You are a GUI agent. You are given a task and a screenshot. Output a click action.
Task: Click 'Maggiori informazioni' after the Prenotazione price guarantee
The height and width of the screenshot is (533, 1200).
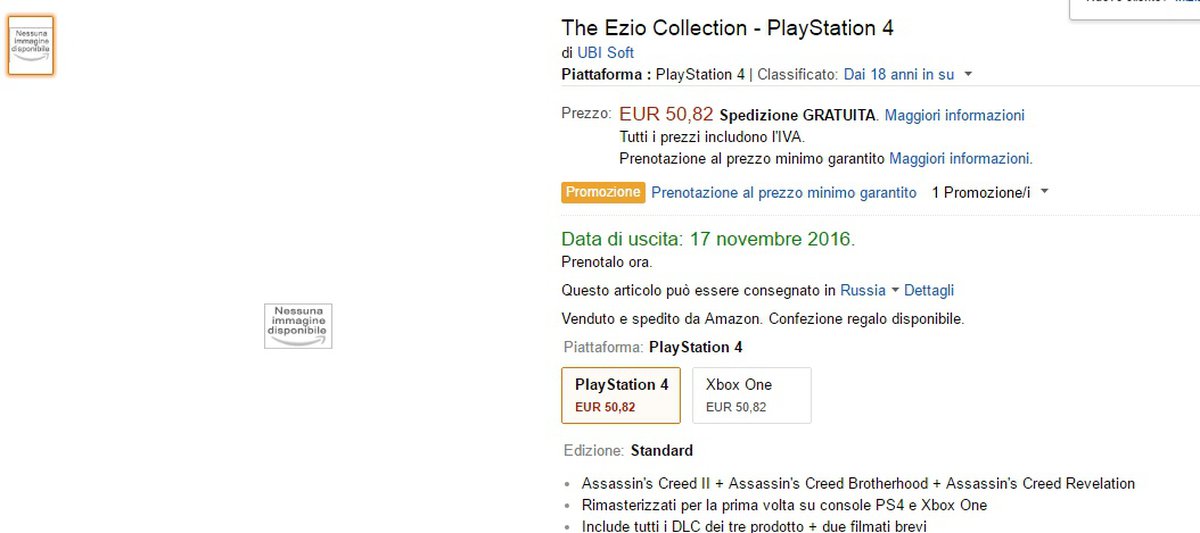pyautogui.click(x=960, y=158)
